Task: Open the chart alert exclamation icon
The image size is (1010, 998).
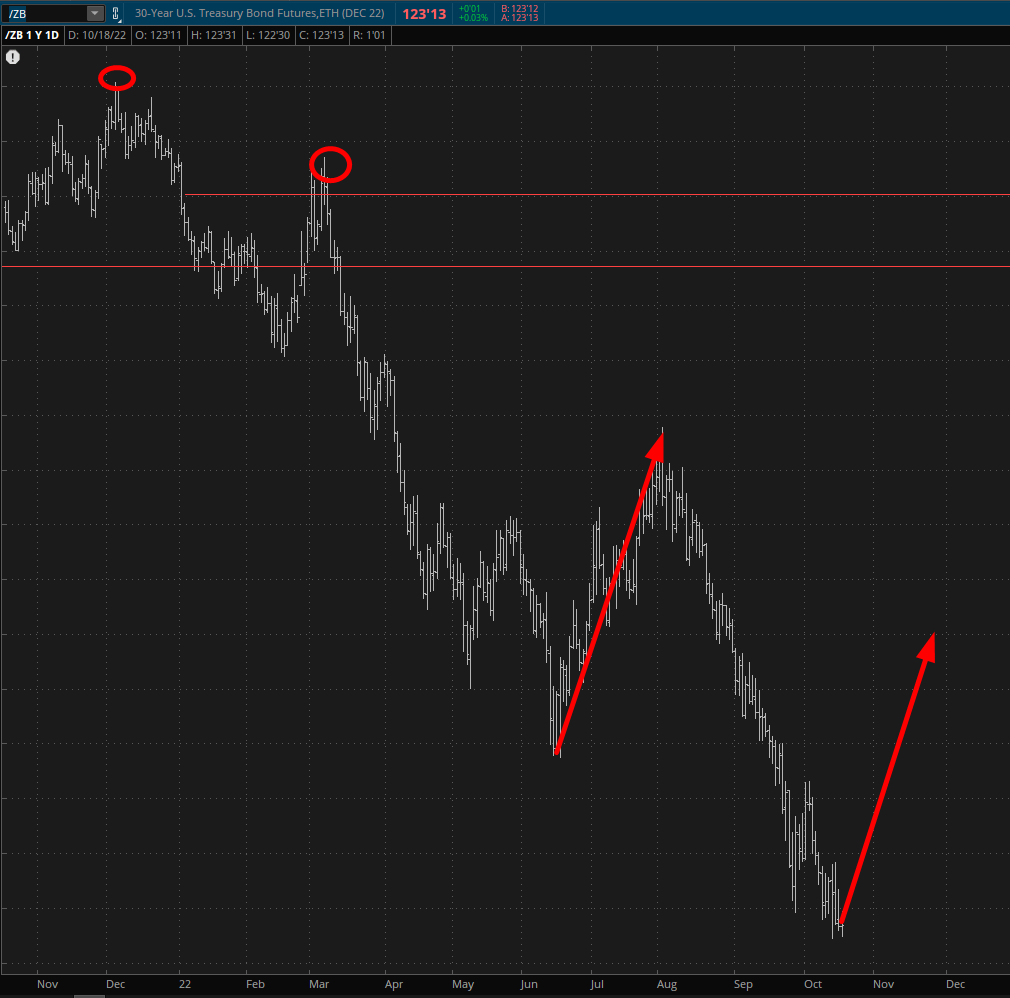Action: tap(13, 57)
